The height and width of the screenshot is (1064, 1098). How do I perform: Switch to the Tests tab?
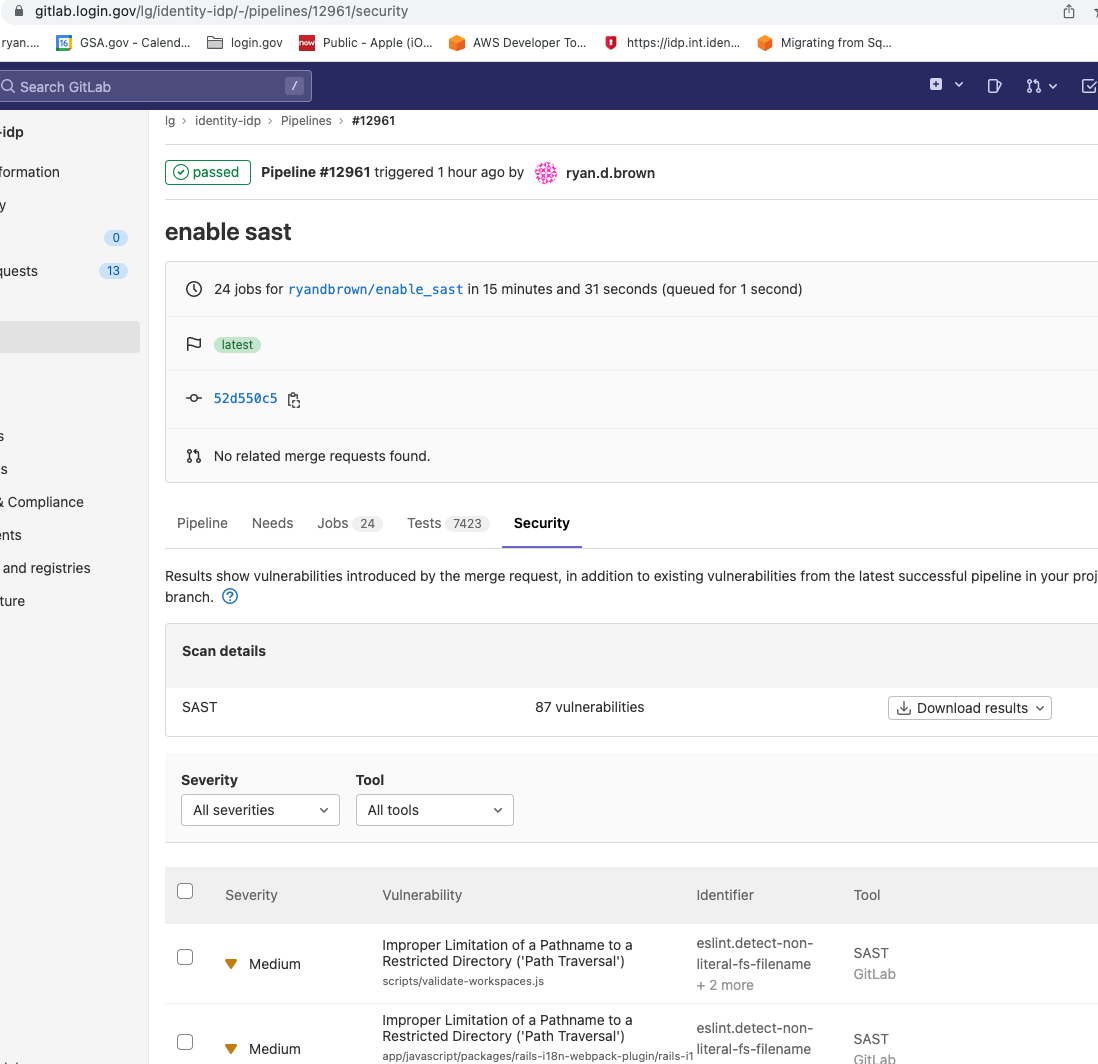(448, 523)
